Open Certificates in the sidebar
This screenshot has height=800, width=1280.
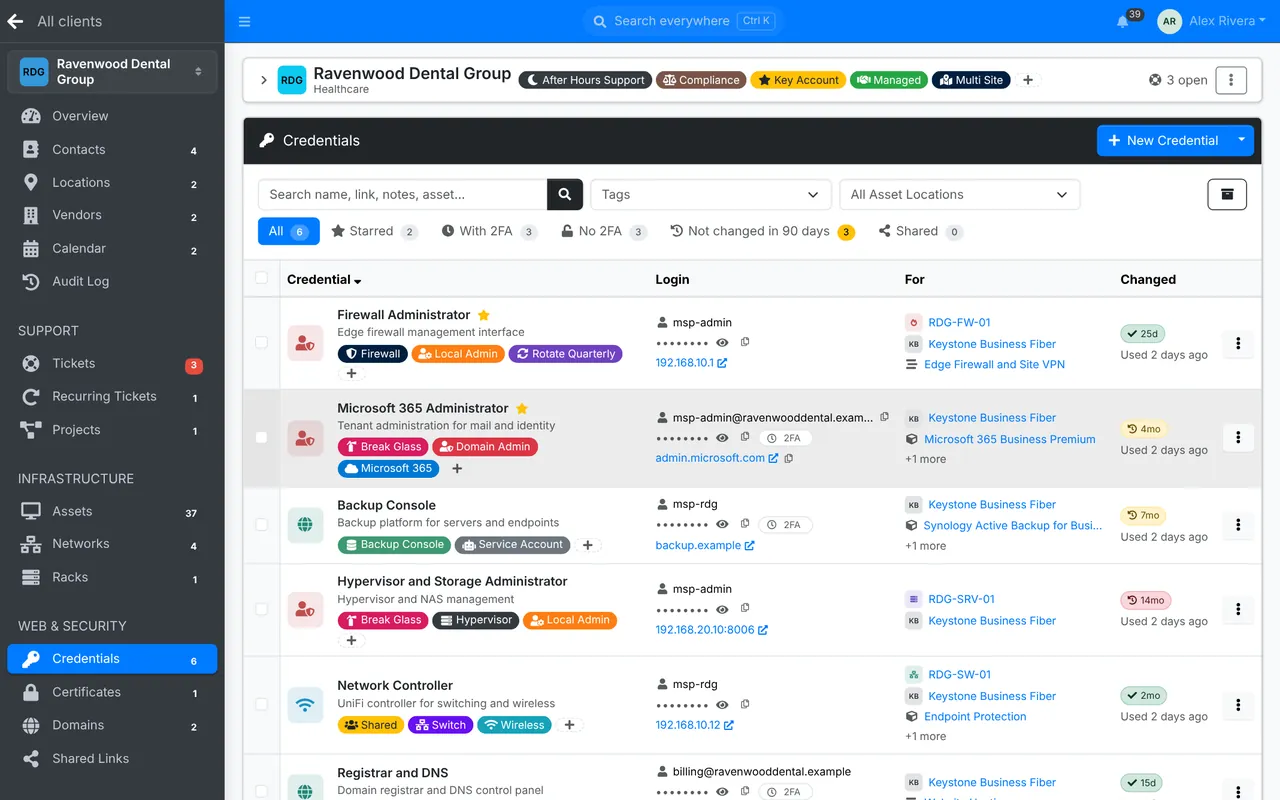point(112,692)
